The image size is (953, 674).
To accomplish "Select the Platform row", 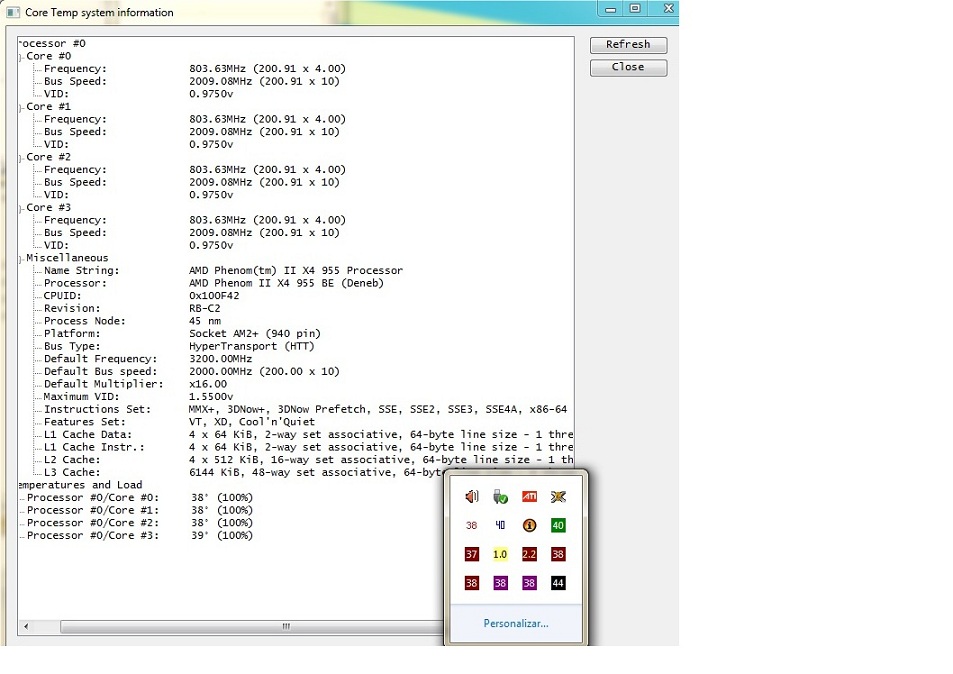I will (182, 334).
